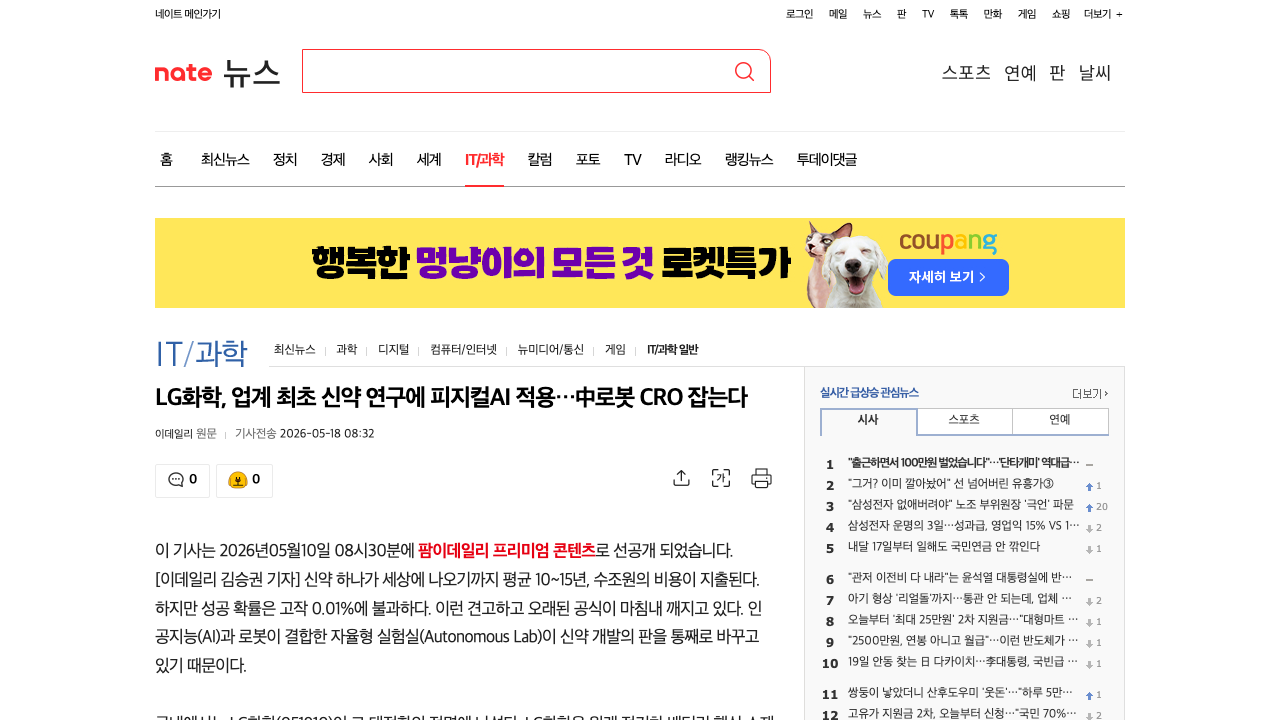Click the search magnifier icon
The height and width of the screenshot is (720, 1280).
[x=744, y=71]
